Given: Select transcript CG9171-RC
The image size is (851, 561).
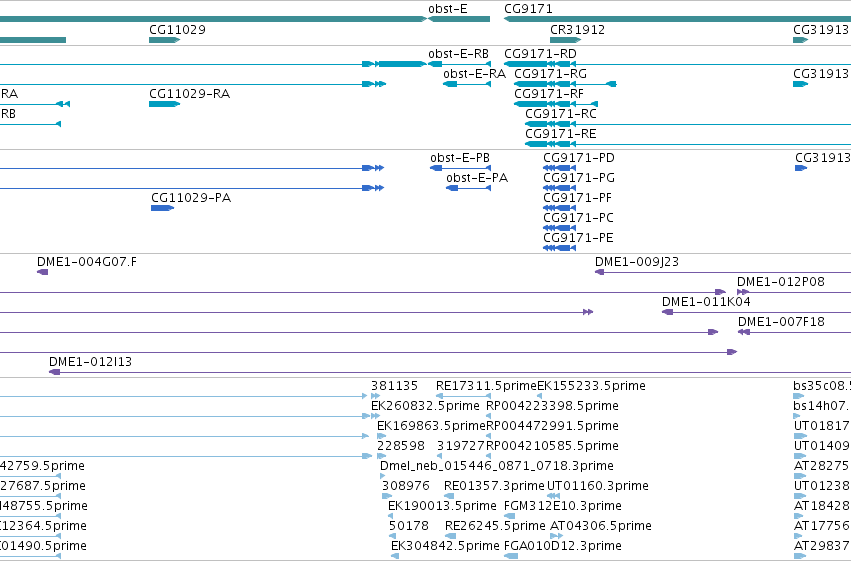Looking at the screenshot, I should click(688, 124).
